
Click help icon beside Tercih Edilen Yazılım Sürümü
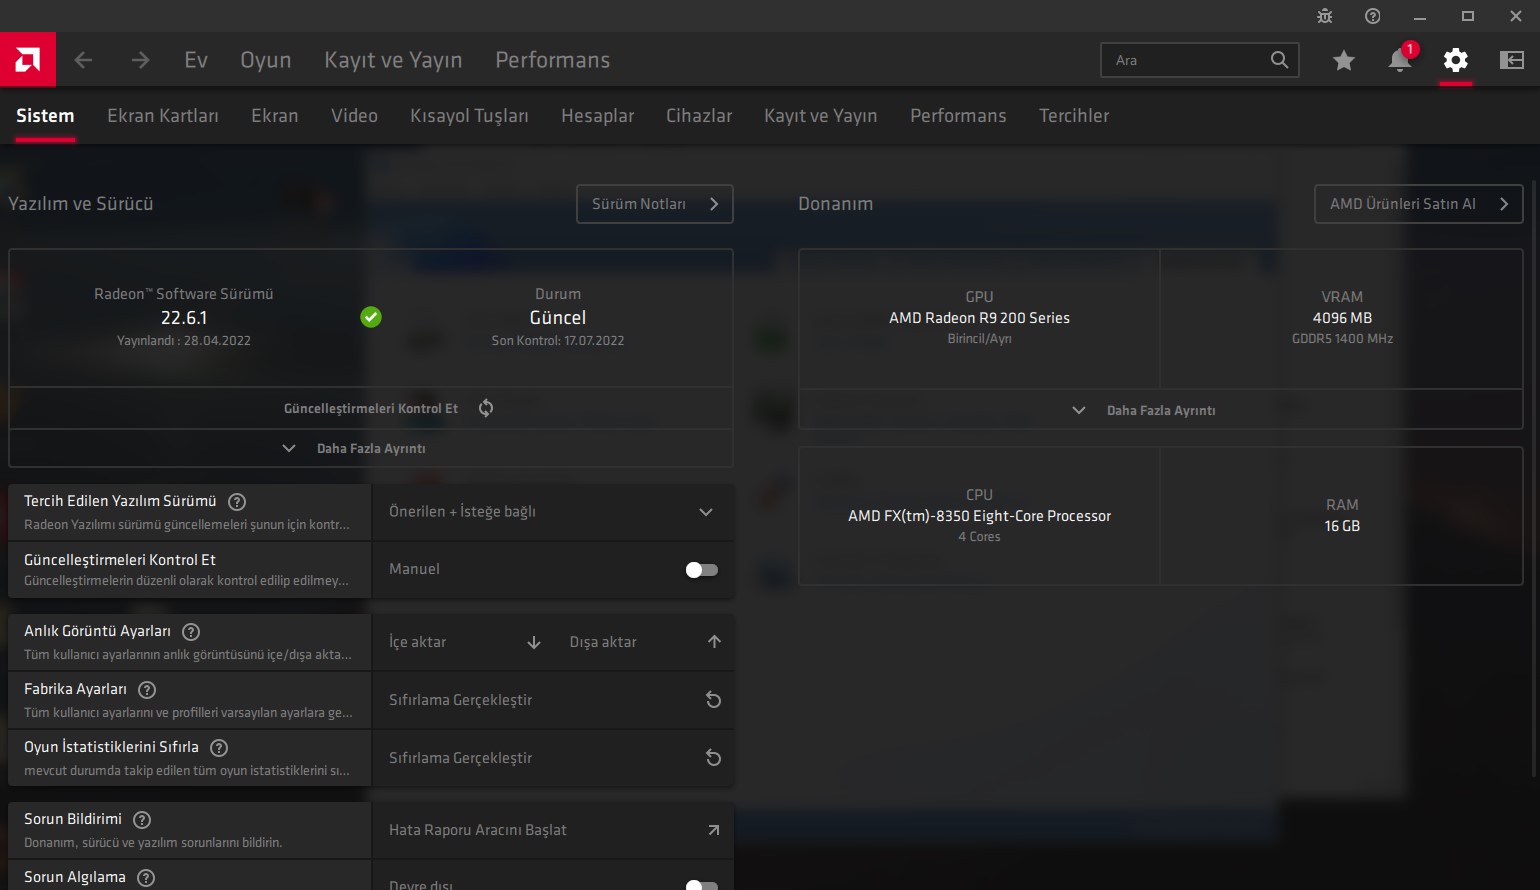point(237,502)
